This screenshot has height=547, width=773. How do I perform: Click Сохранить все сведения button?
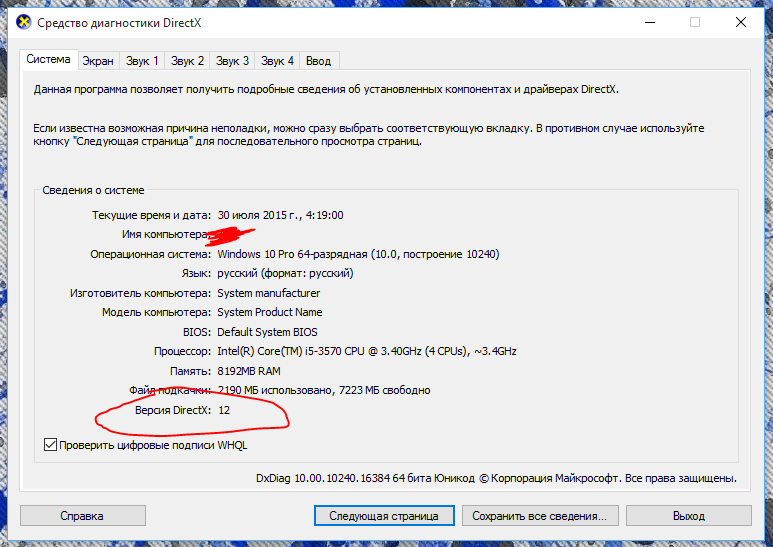pyautogui.click(x=539, y=516)
